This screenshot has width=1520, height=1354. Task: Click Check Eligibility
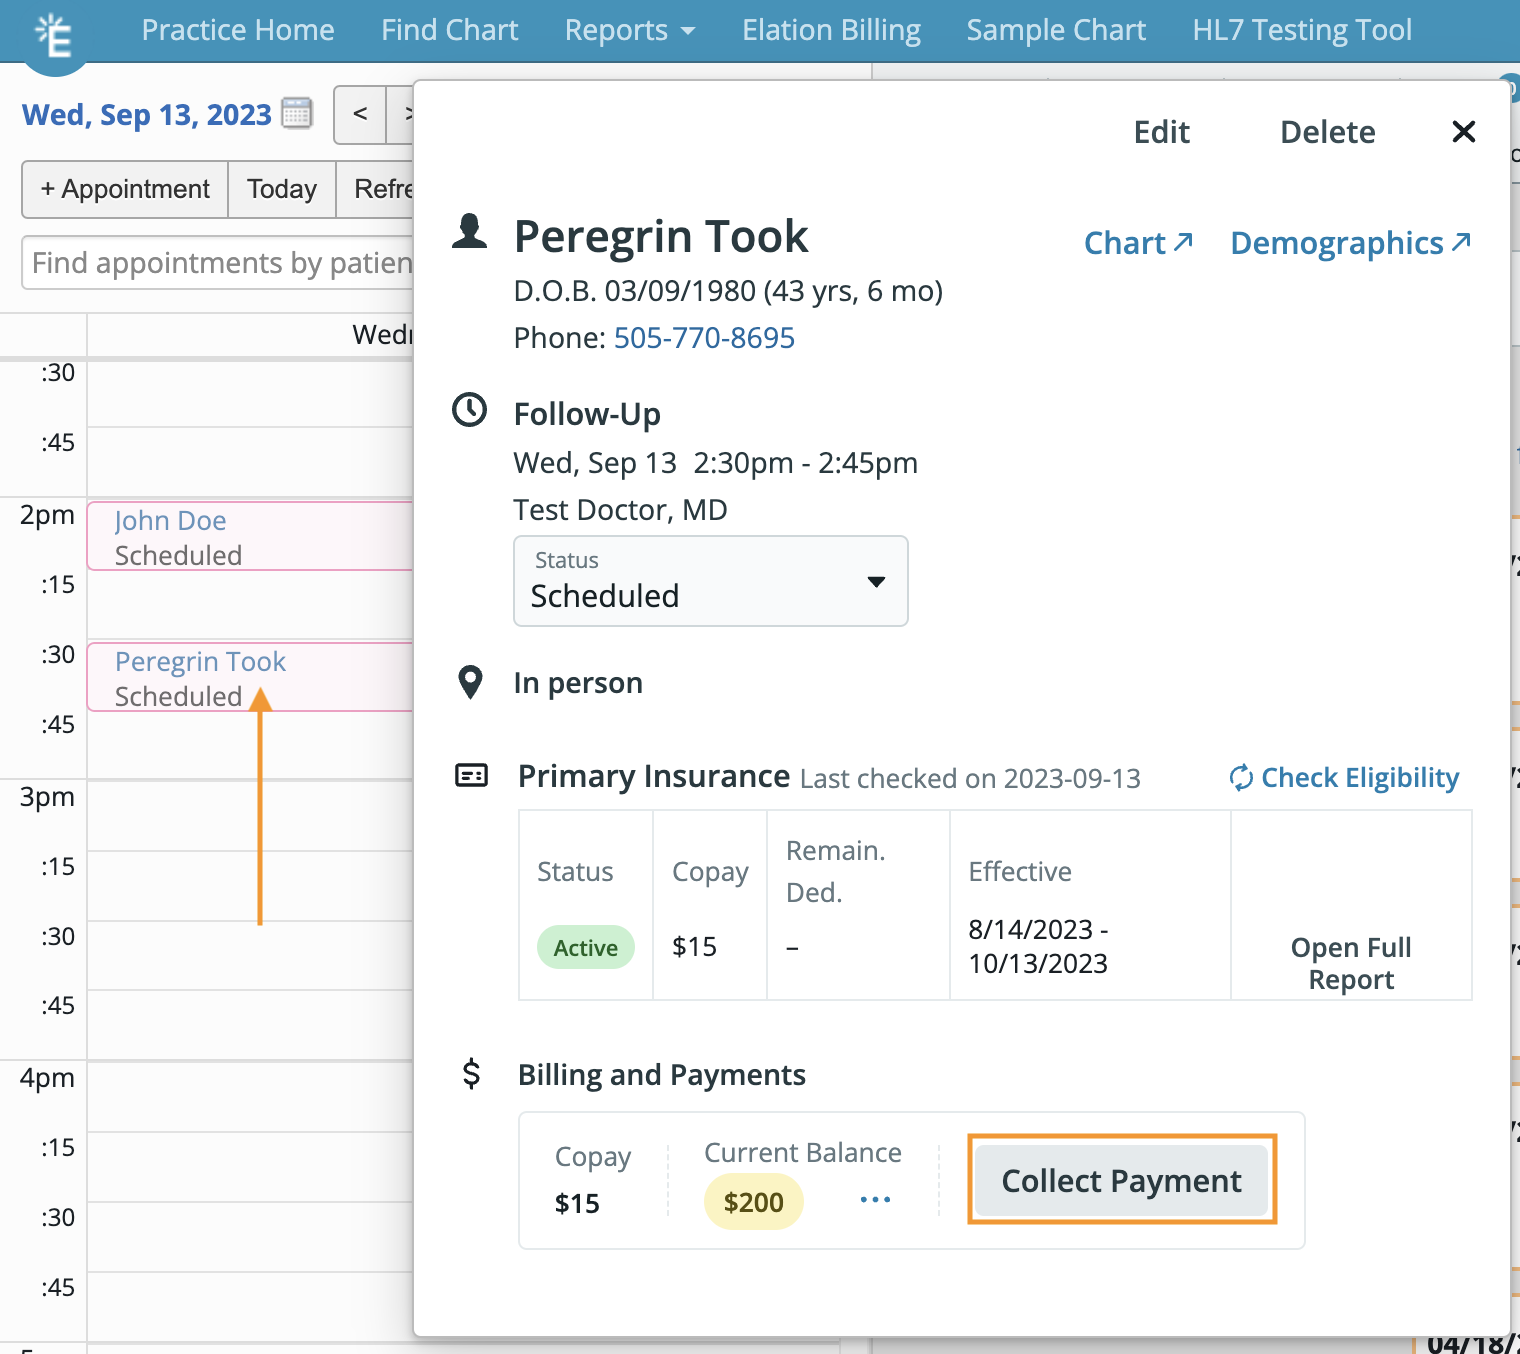pos(1344,777)
